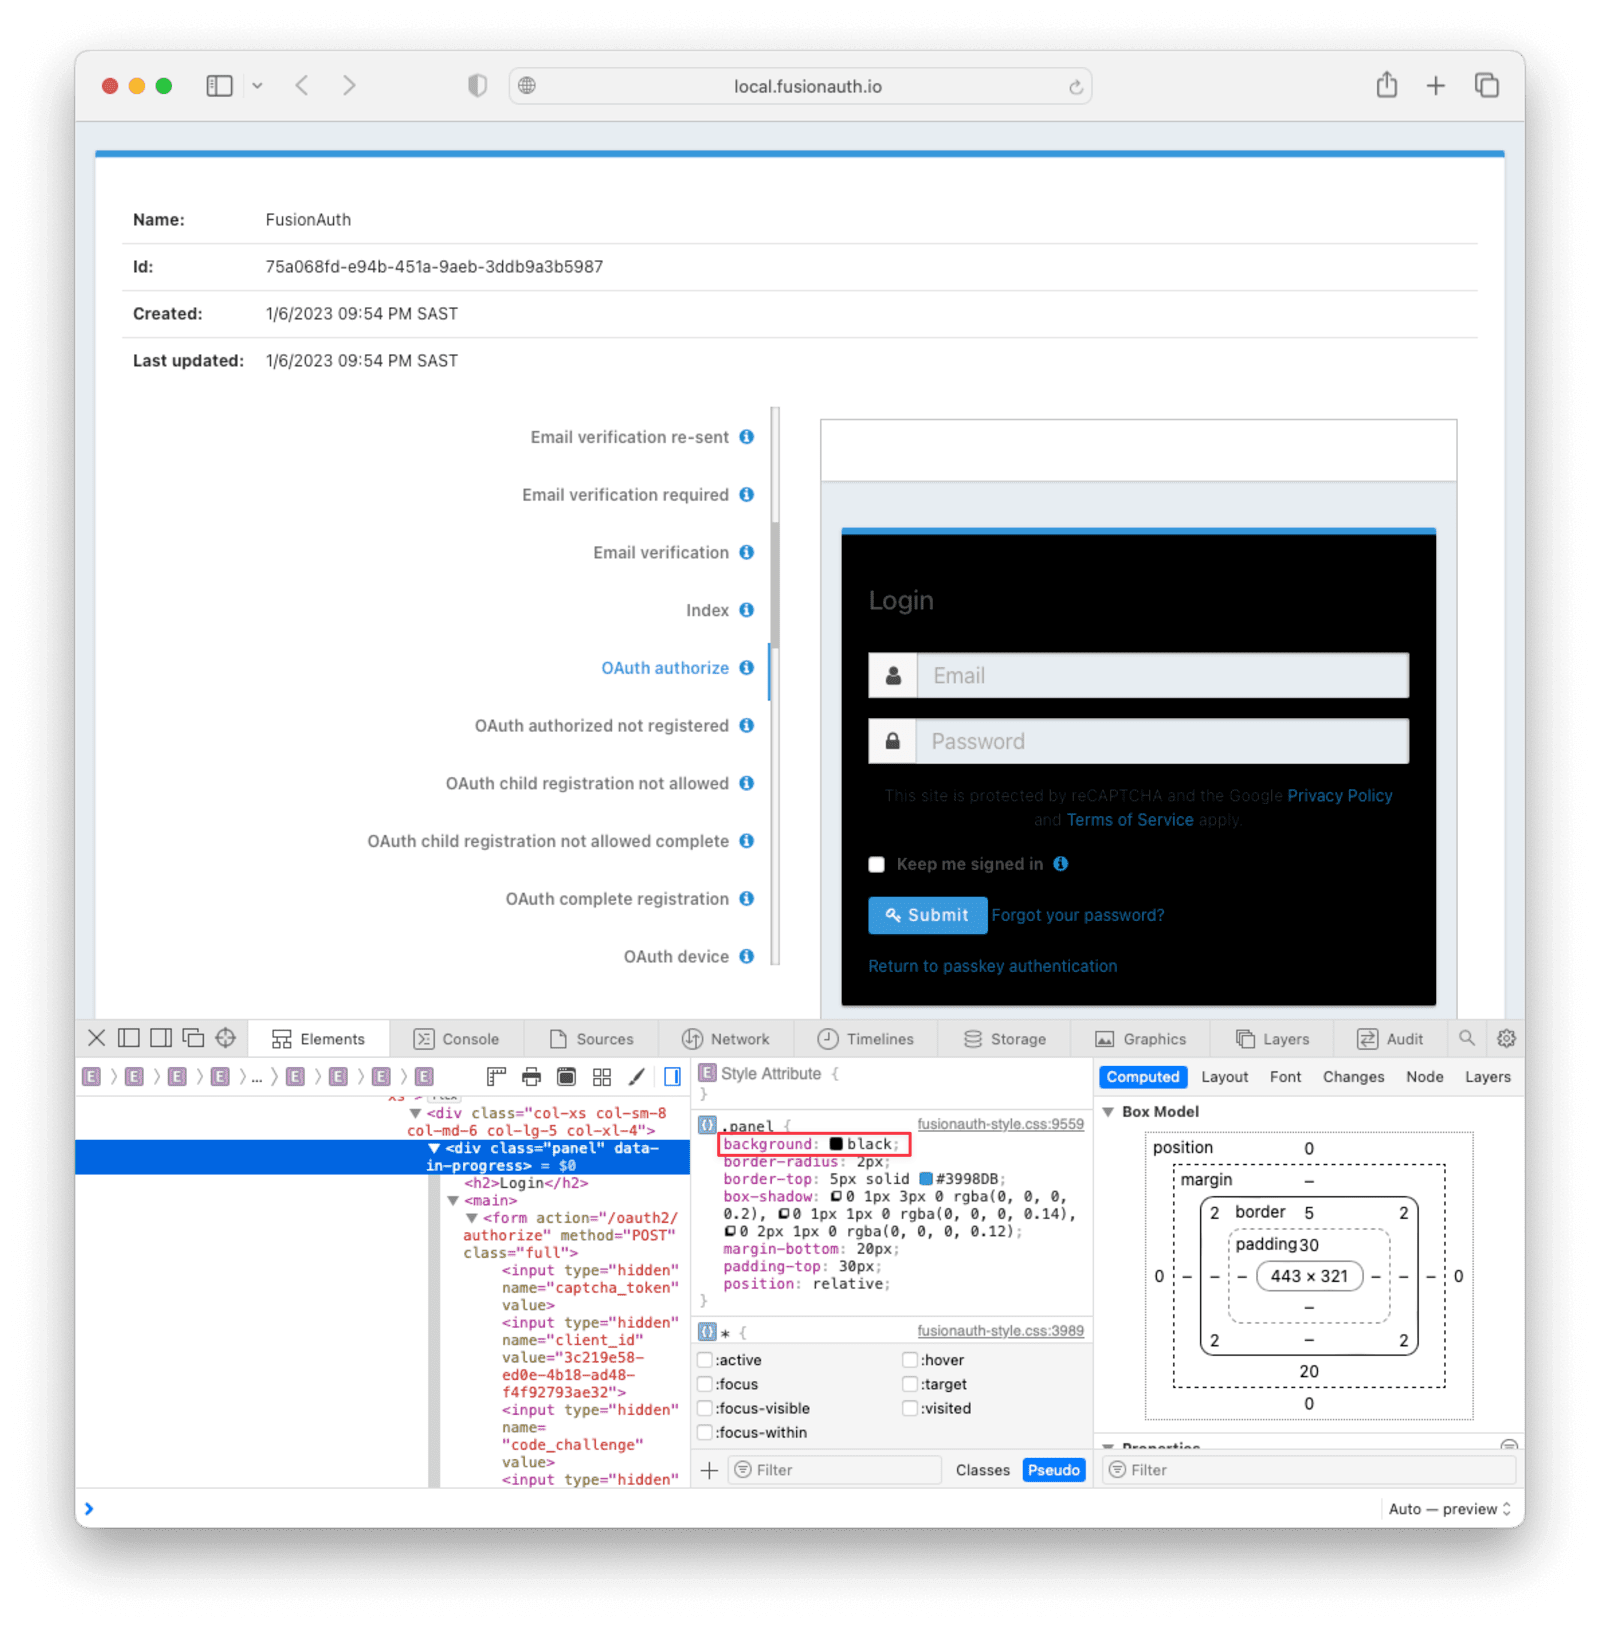
Task: Click info icon next to Index
Action: click(746, 610)
